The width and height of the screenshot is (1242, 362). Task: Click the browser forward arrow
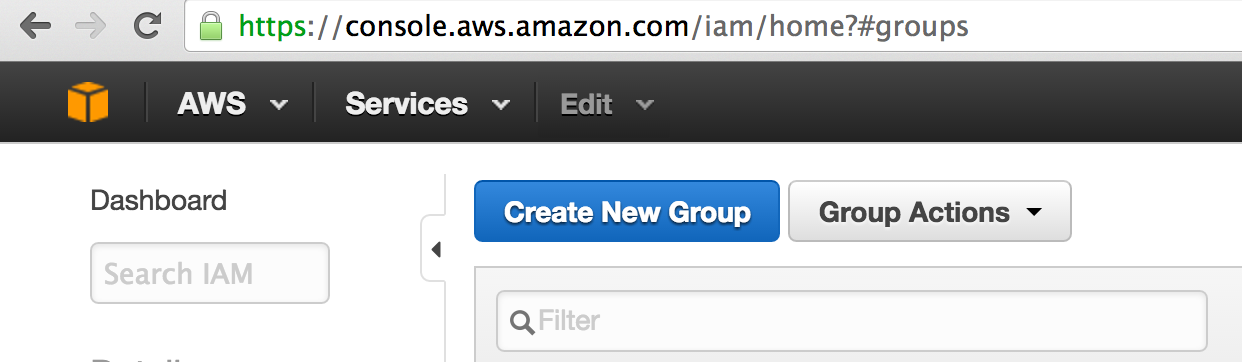[90, 26]
